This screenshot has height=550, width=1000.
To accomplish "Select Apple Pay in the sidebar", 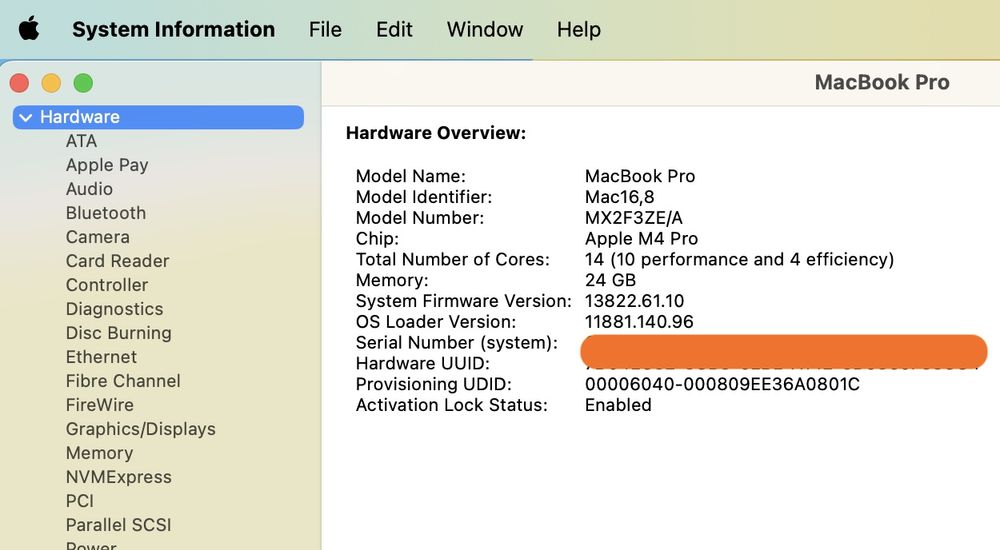I will [107, 165].
